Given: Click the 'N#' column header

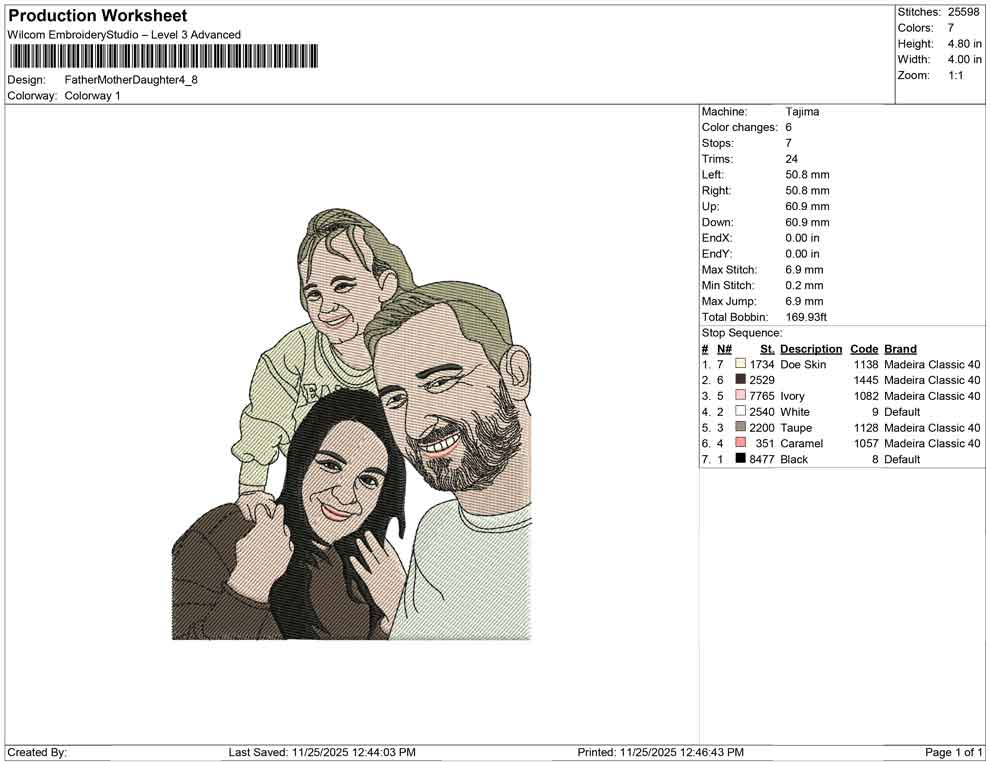Looking at the screenshot, I should click(724, 349).
